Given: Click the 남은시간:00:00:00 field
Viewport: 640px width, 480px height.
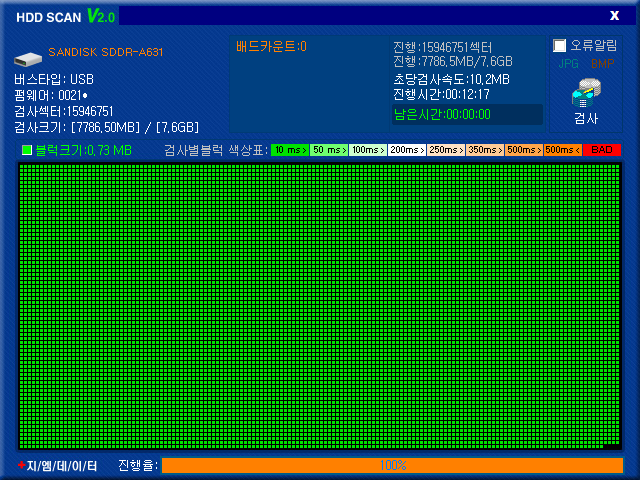Looking at the screenshot, I should pos(467,114).
